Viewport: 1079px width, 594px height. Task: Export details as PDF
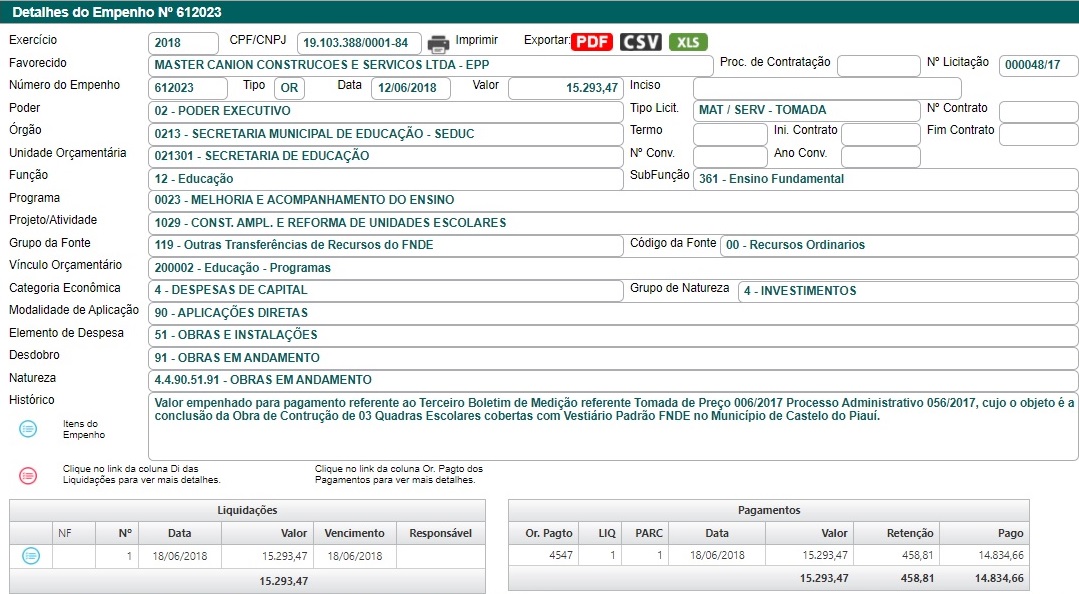(x=592, y=42)
